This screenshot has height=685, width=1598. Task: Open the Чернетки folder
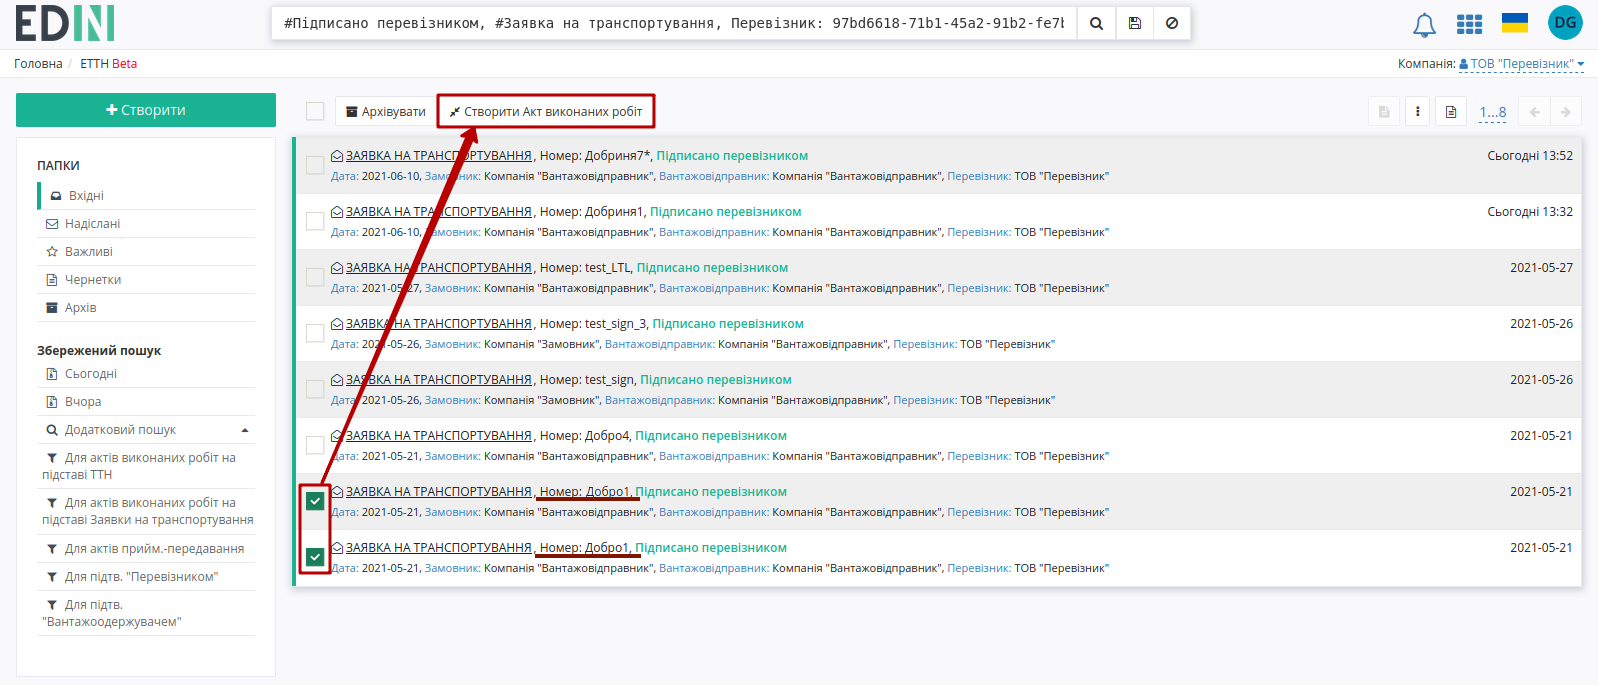(x=146, y=280)
